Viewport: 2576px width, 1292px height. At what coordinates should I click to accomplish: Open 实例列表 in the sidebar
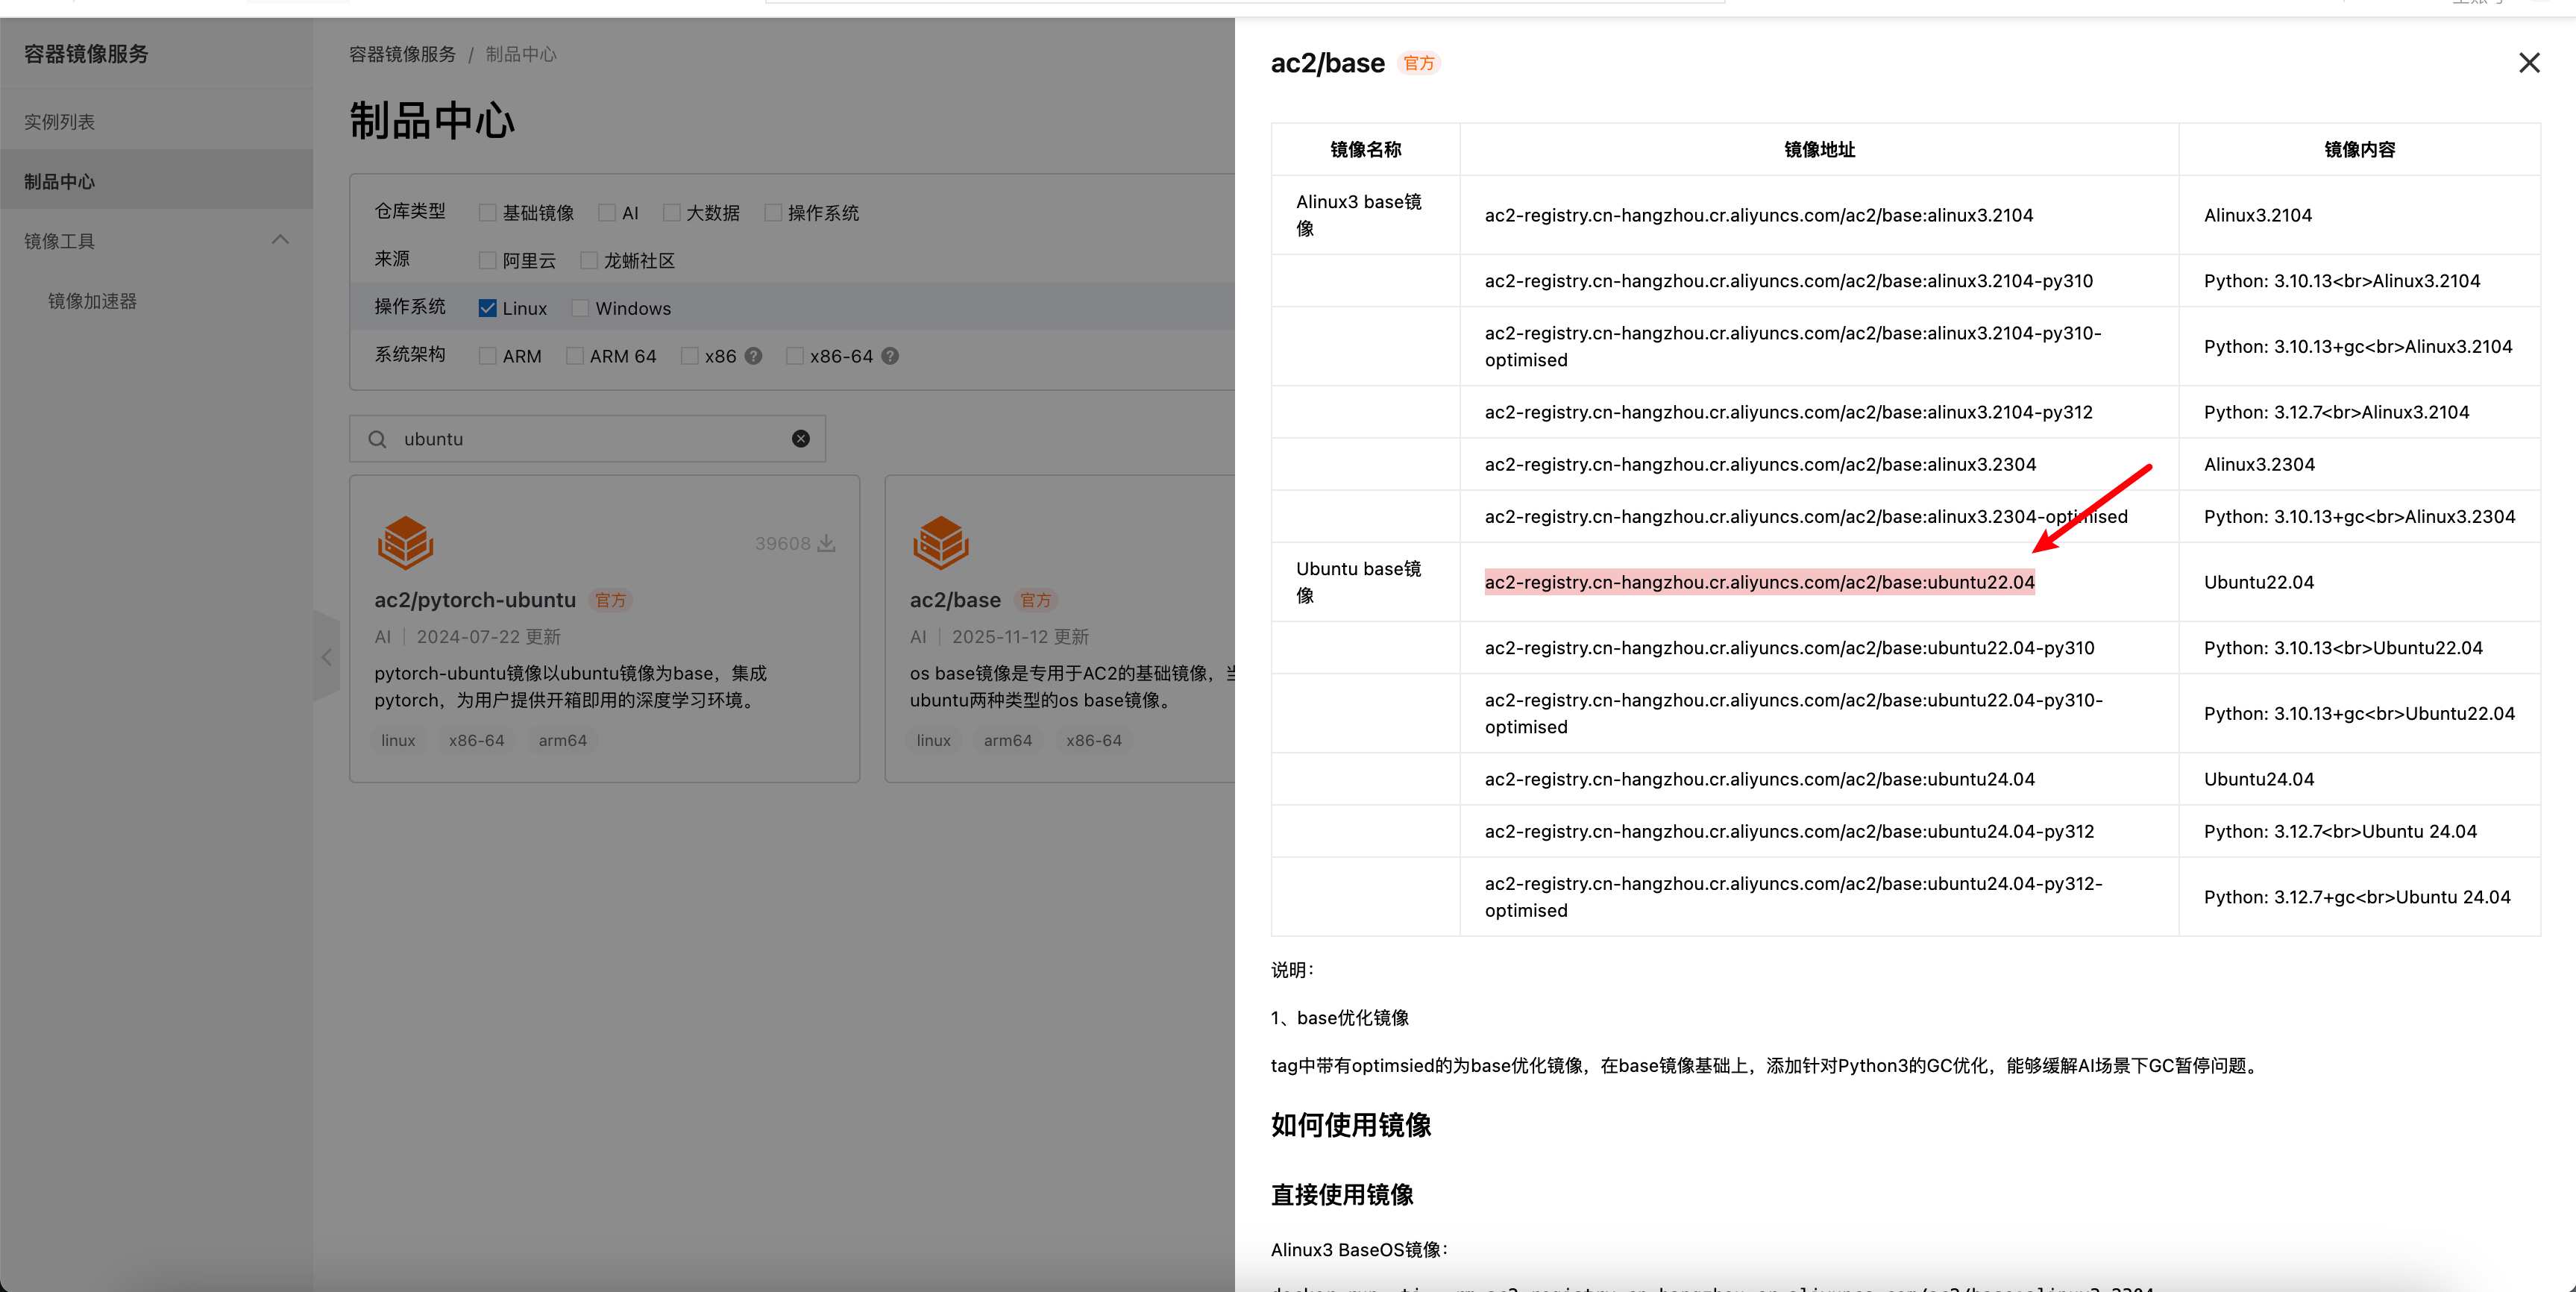pyautogui.click(x=60, y=122)
